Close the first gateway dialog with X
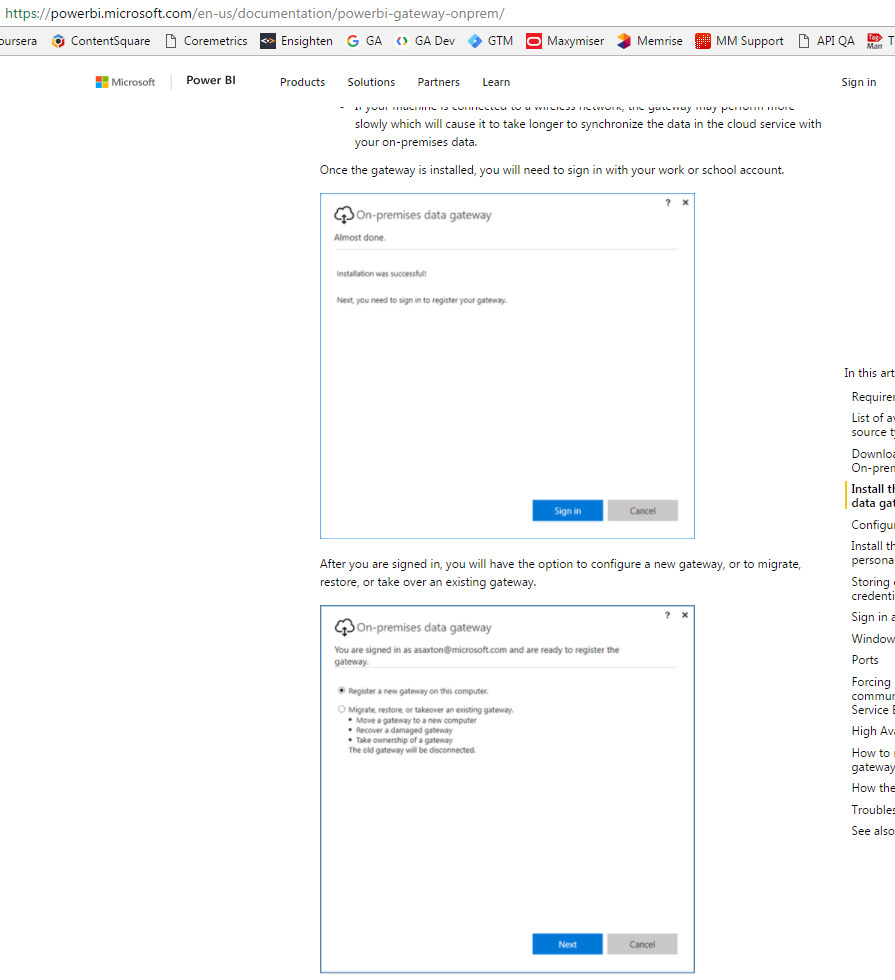The image size is (895, 980). click(x=686, y=202)
